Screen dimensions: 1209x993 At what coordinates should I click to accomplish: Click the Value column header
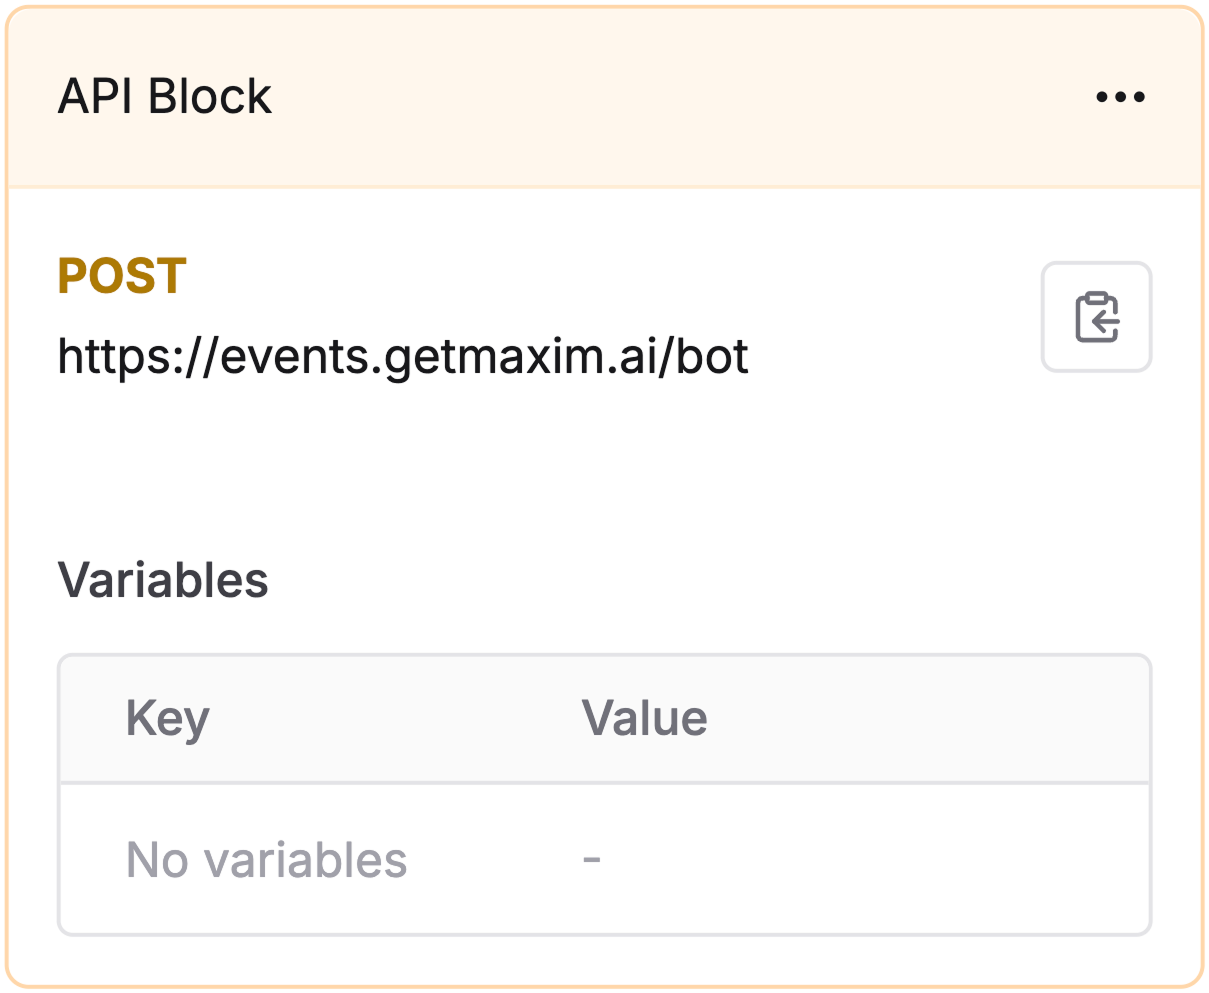(645, 718)
